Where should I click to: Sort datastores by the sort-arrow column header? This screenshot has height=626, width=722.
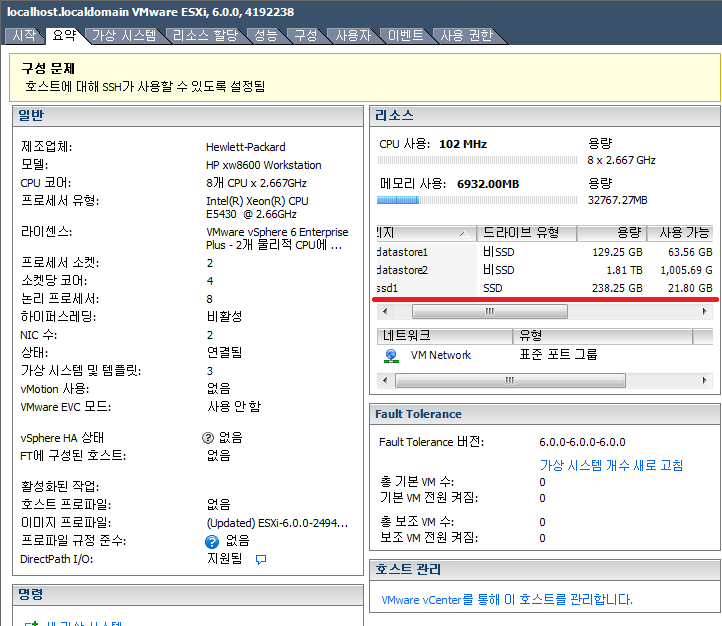point(426,233)
